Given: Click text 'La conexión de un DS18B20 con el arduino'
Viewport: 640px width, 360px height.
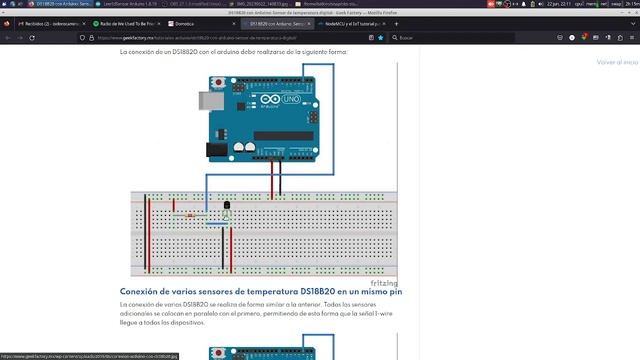Looking at the screenshot, I should point(233,52).
